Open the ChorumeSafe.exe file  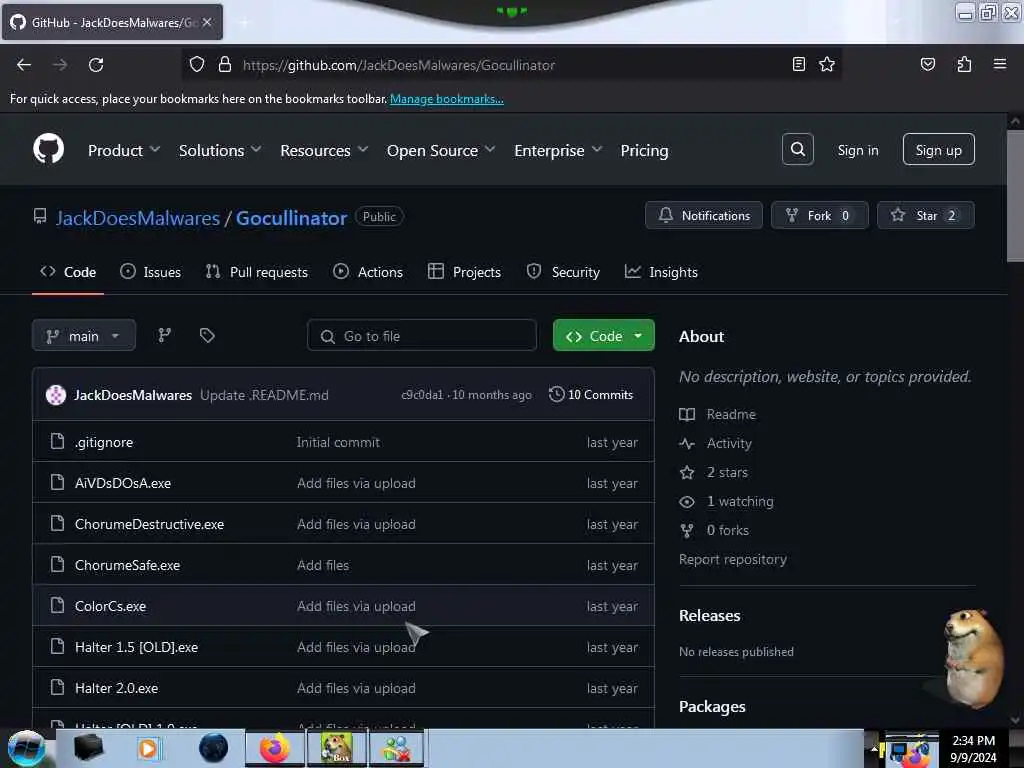coord(127,565)
